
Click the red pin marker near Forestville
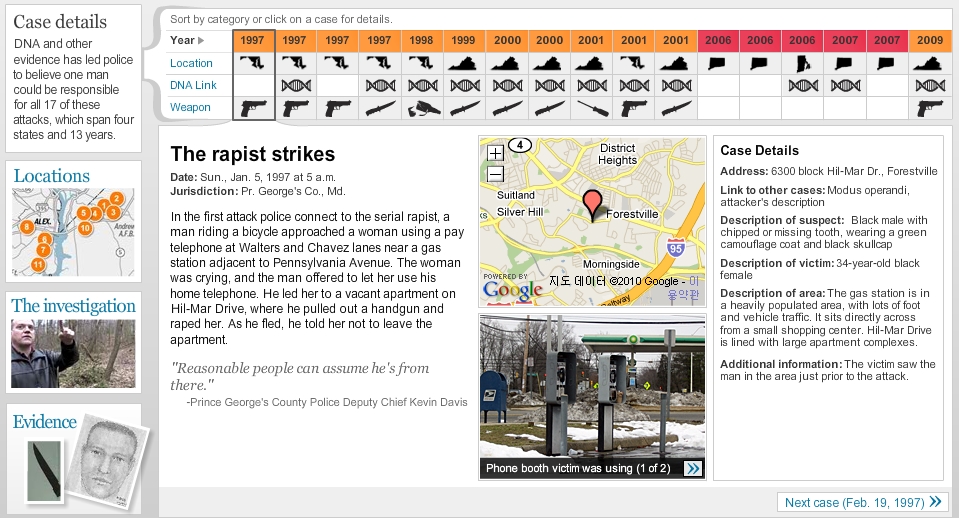pyautogui.click(x=592, y=204)
